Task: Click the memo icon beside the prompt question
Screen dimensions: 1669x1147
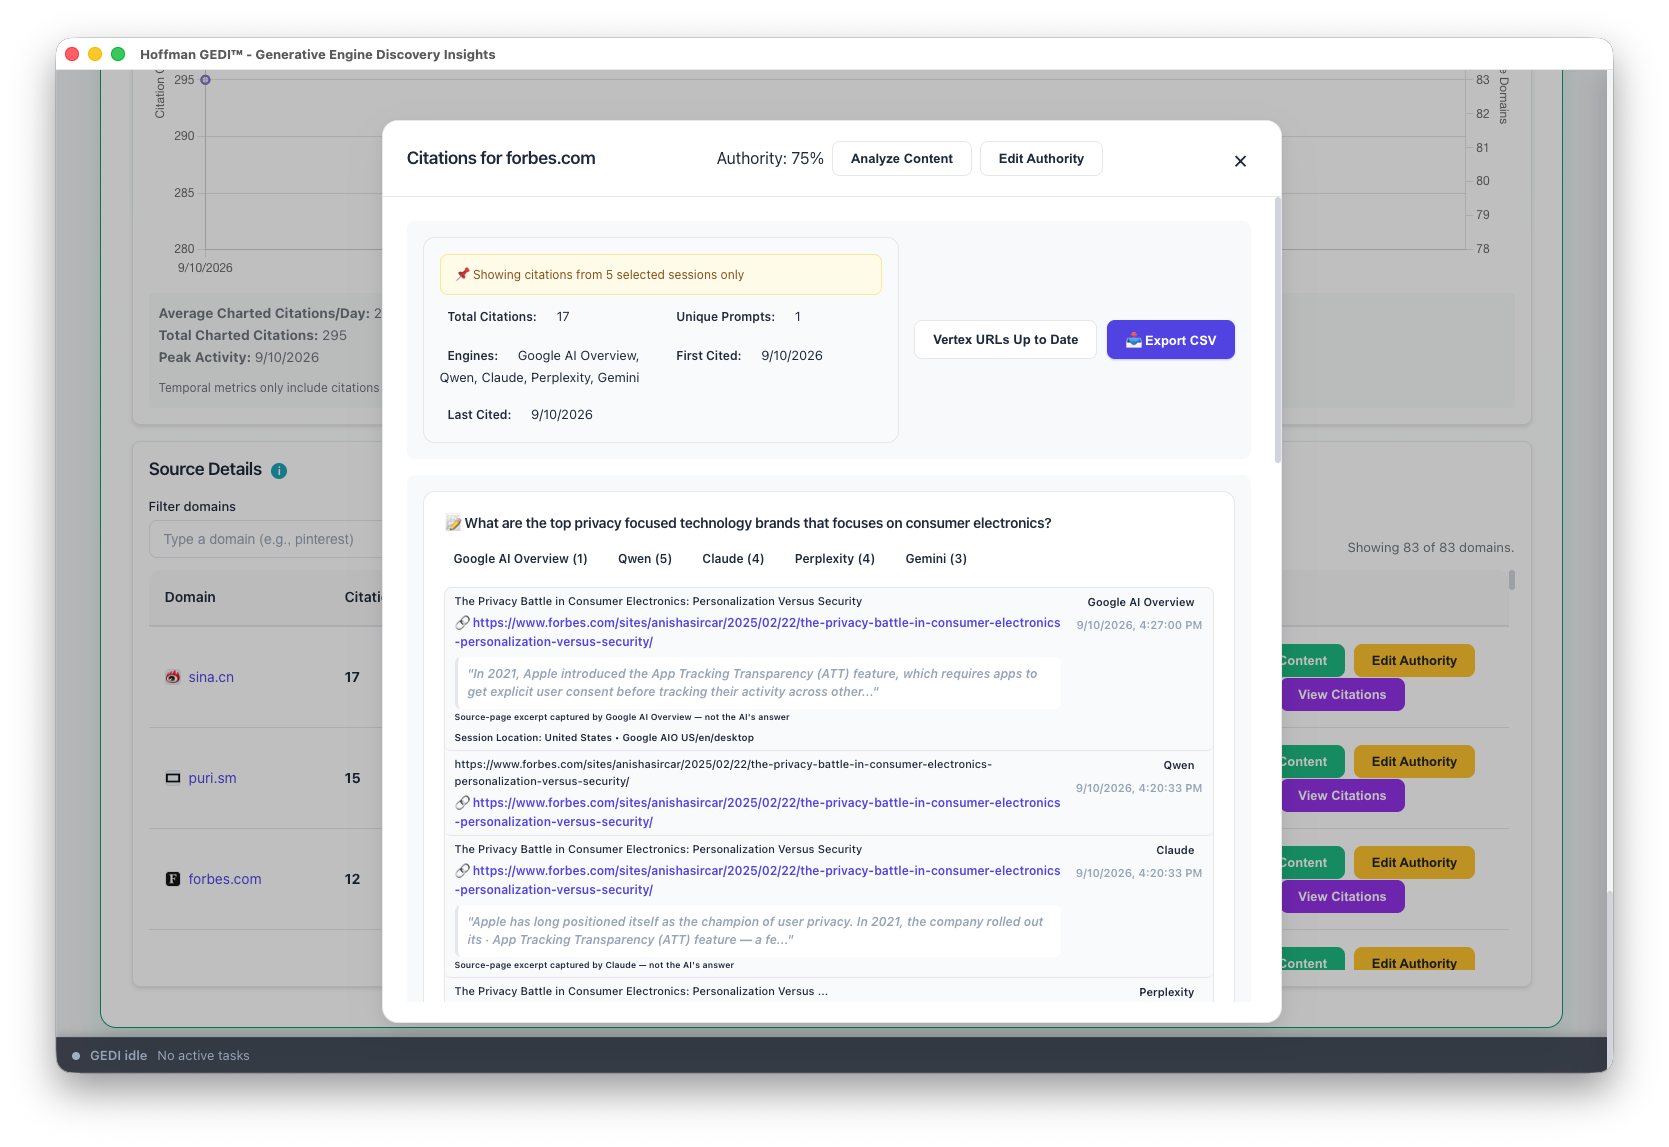Action: [x=453, y=523]
